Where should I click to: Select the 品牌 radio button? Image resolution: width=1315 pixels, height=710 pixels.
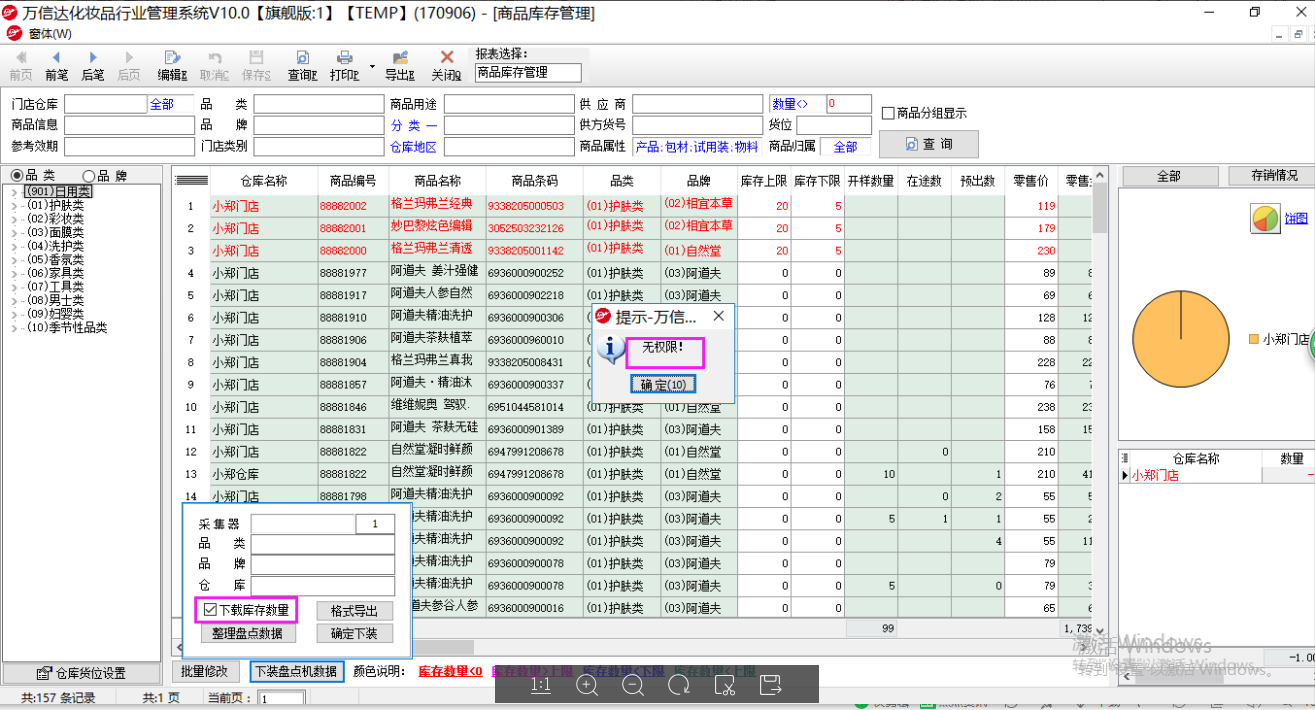pos(88,175)
